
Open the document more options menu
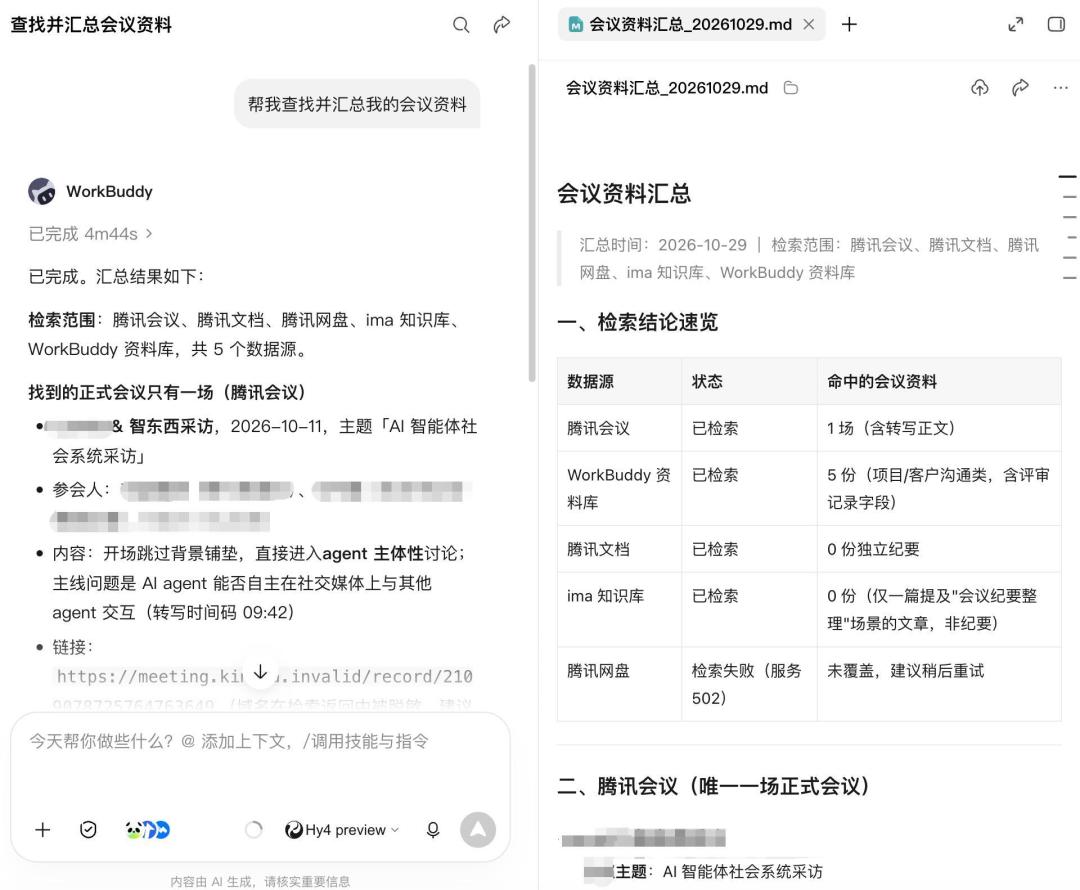point(1061,87)
